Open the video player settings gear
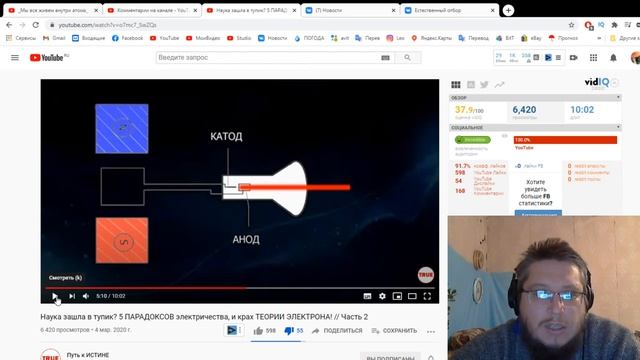The image size is (640, 360). [382, 296]
